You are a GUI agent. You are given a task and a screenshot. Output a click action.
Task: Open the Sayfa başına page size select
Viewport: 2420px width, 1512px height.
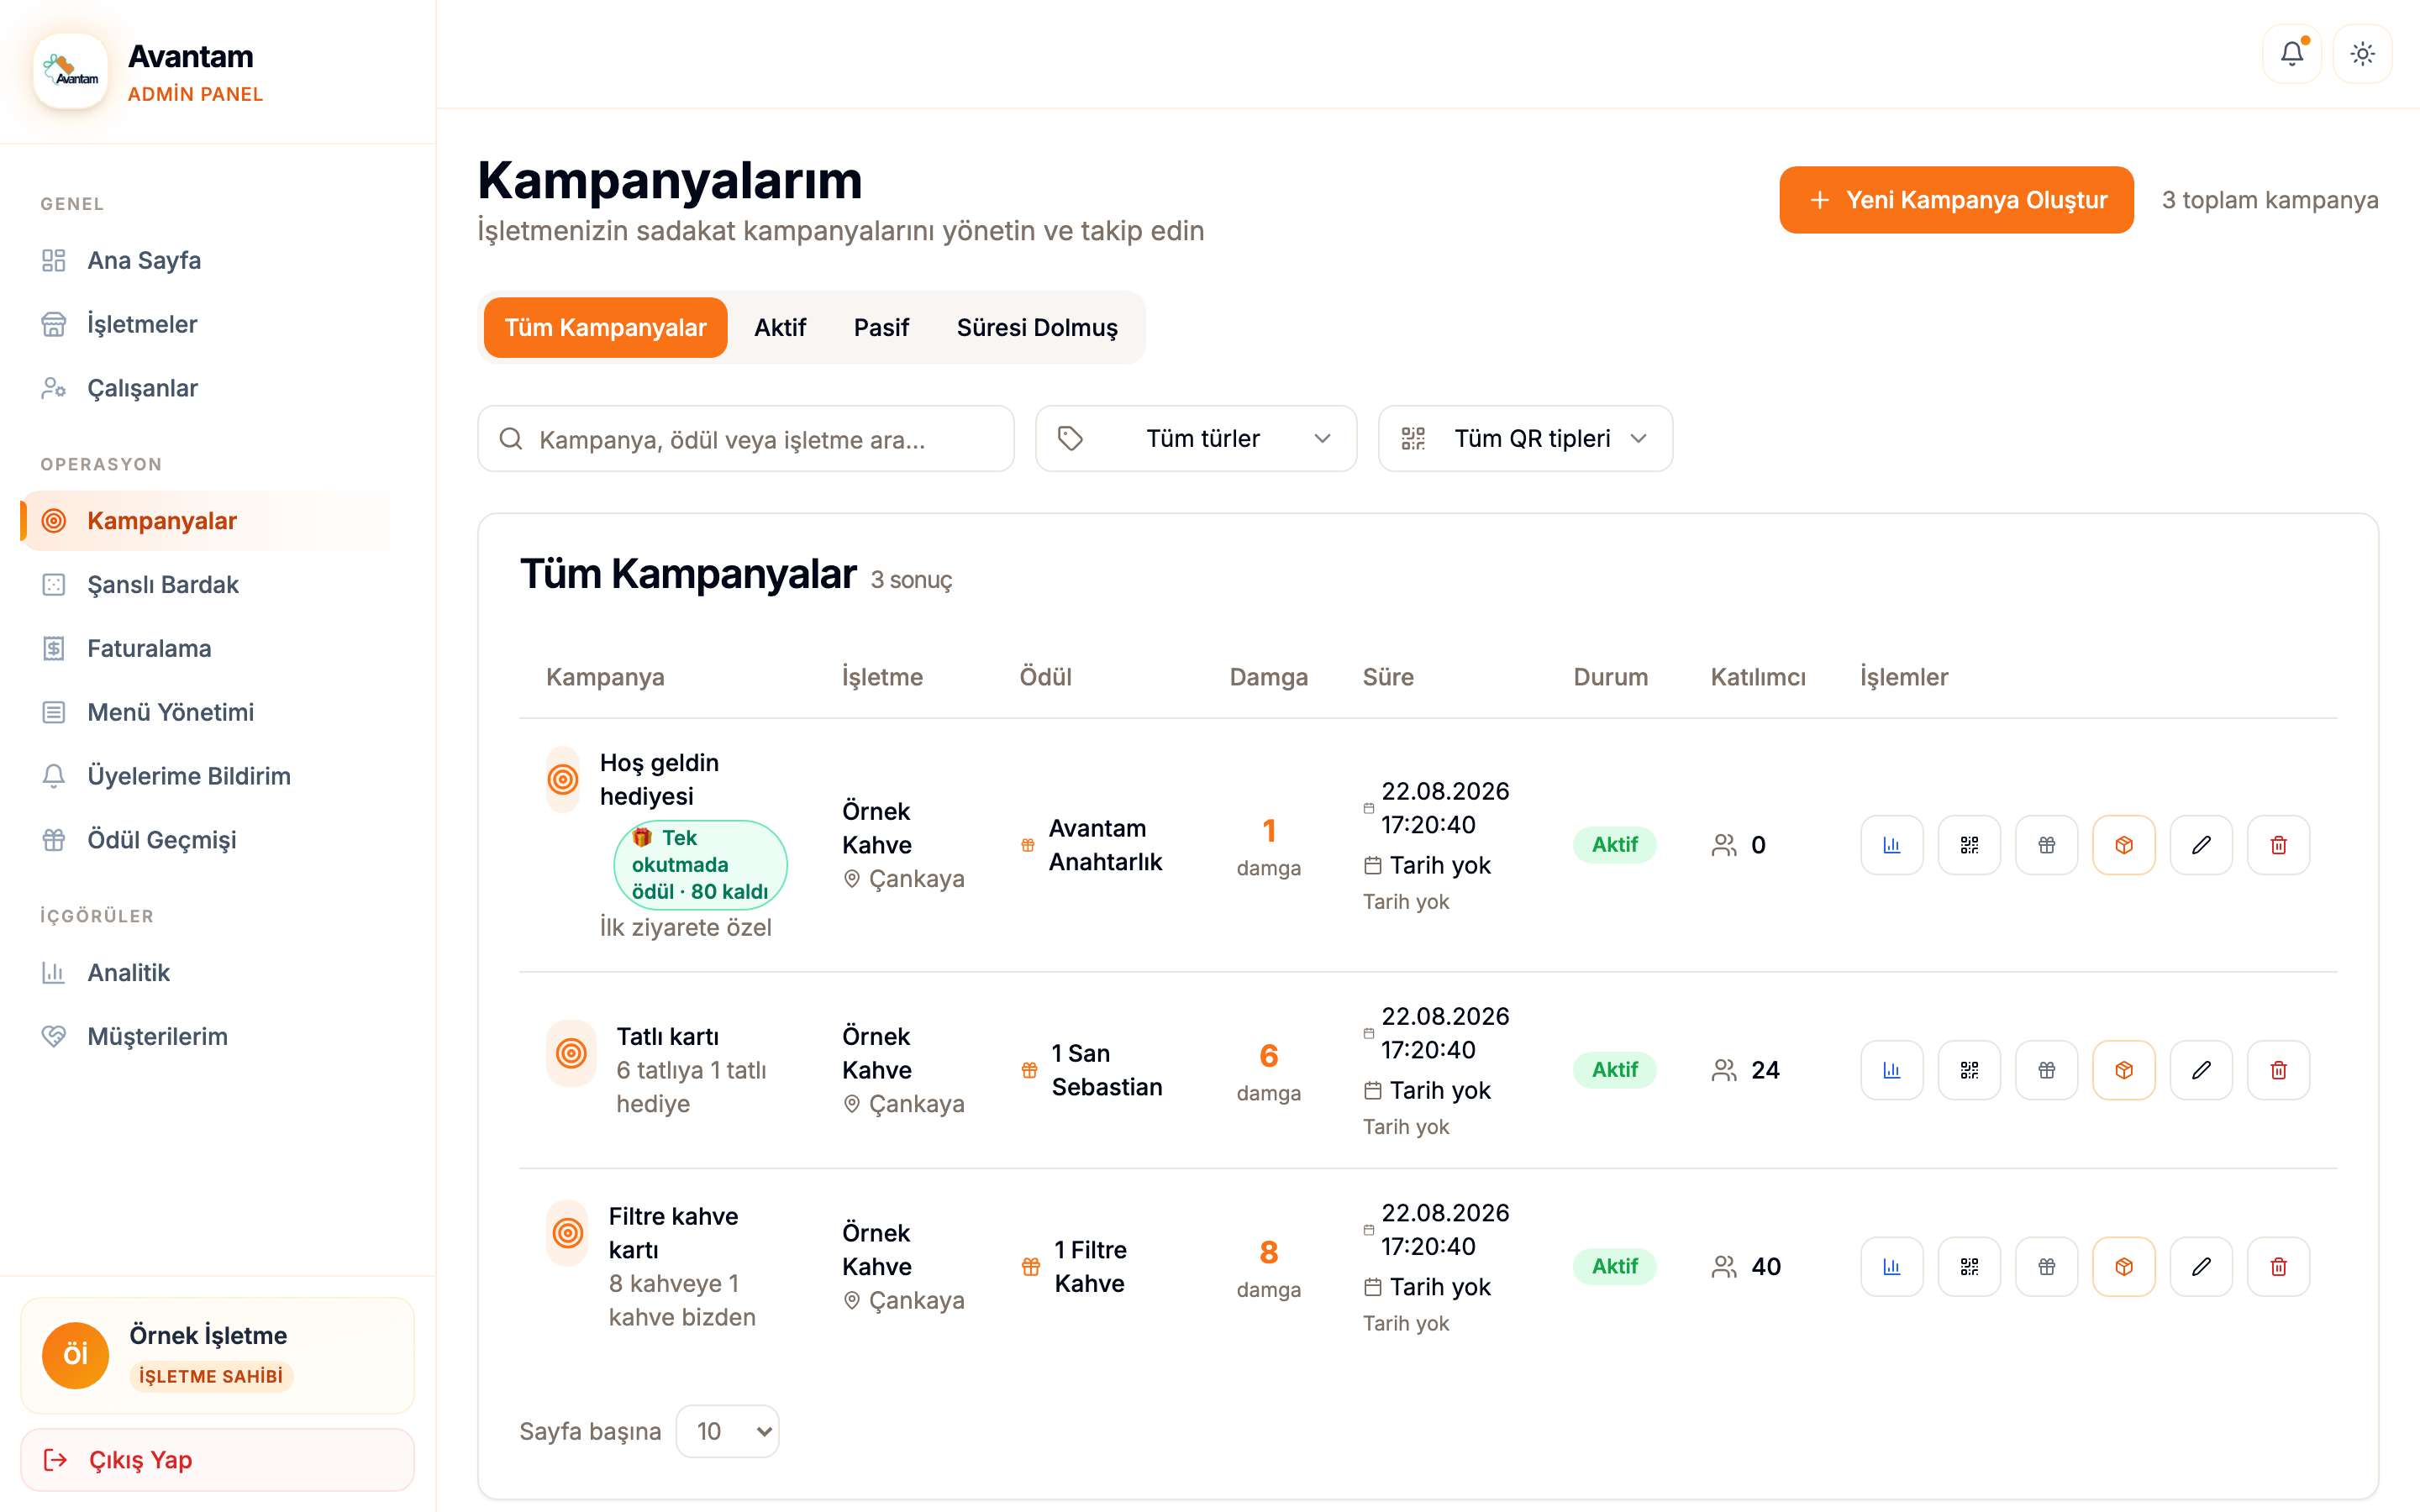point(727,1431)
